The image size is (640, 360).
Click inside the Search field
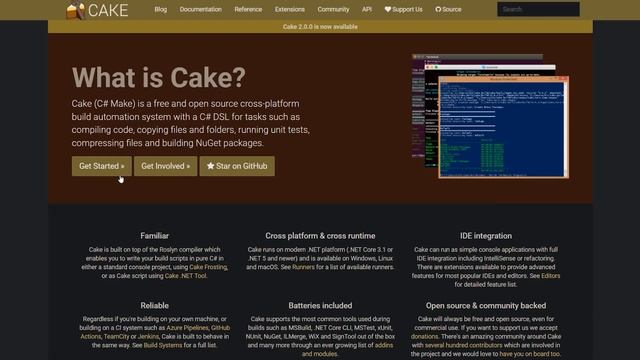(538, 9)
